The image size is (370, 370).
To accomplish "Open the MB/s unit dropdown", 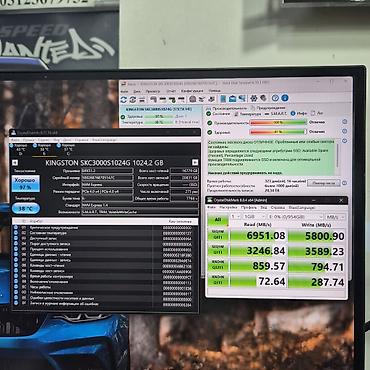I will tap(335, 217).
